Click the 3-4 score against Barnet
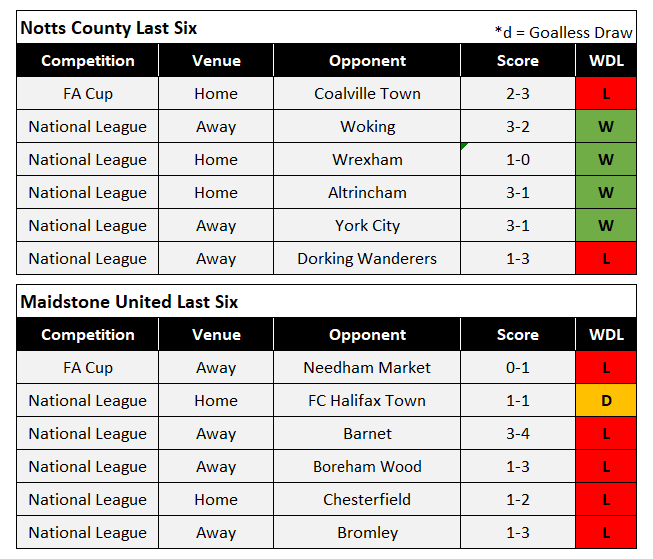 pyautogui.click(x=517, y=434)
